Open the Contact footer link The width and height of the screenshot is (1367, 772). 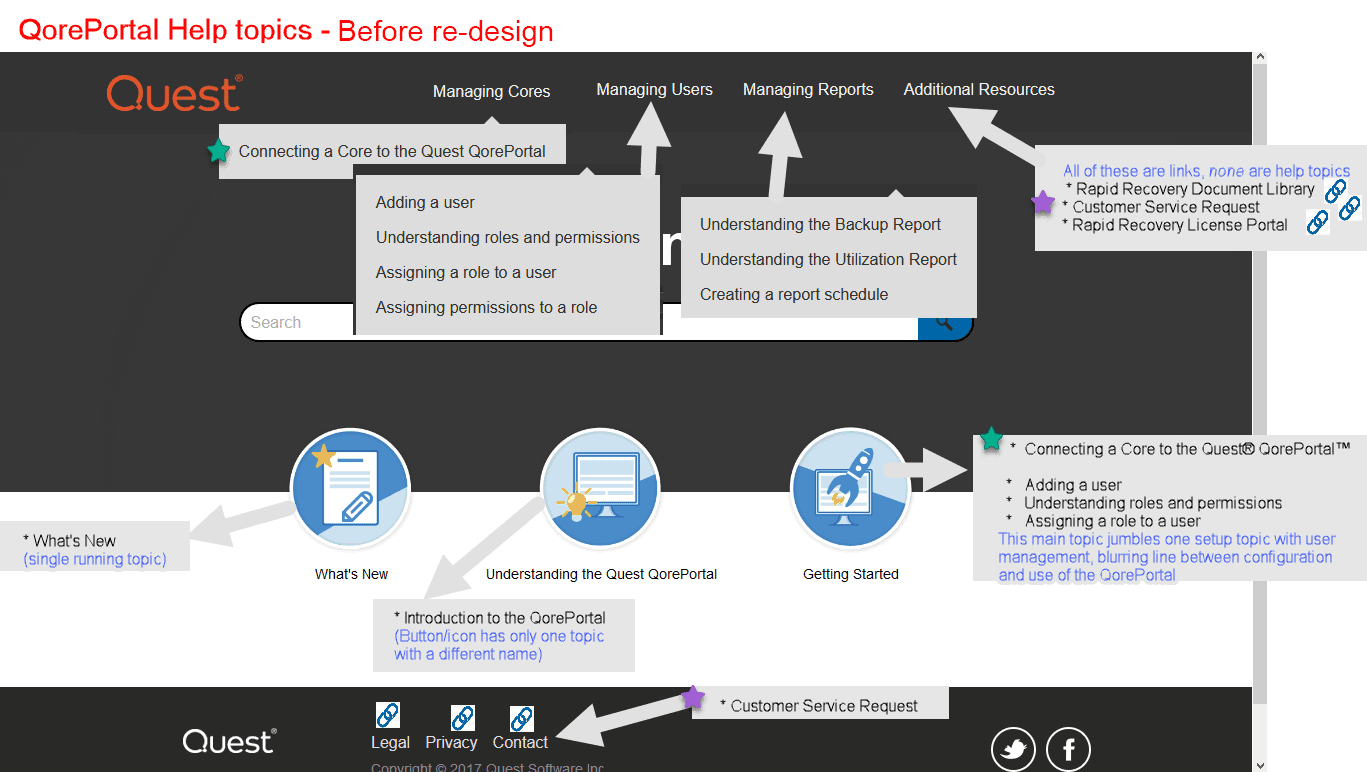click(x=520, y=742)
